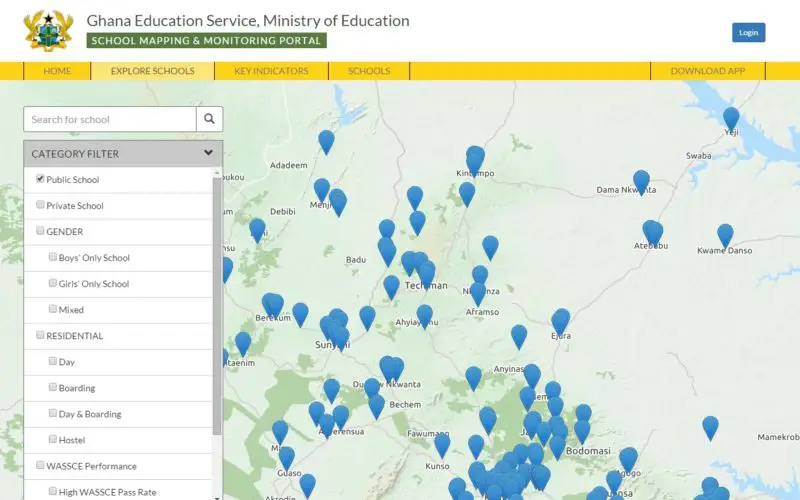The image size is (800, 500).
Task: Select the map pin at Kintampo
Action: pos(475,160)
